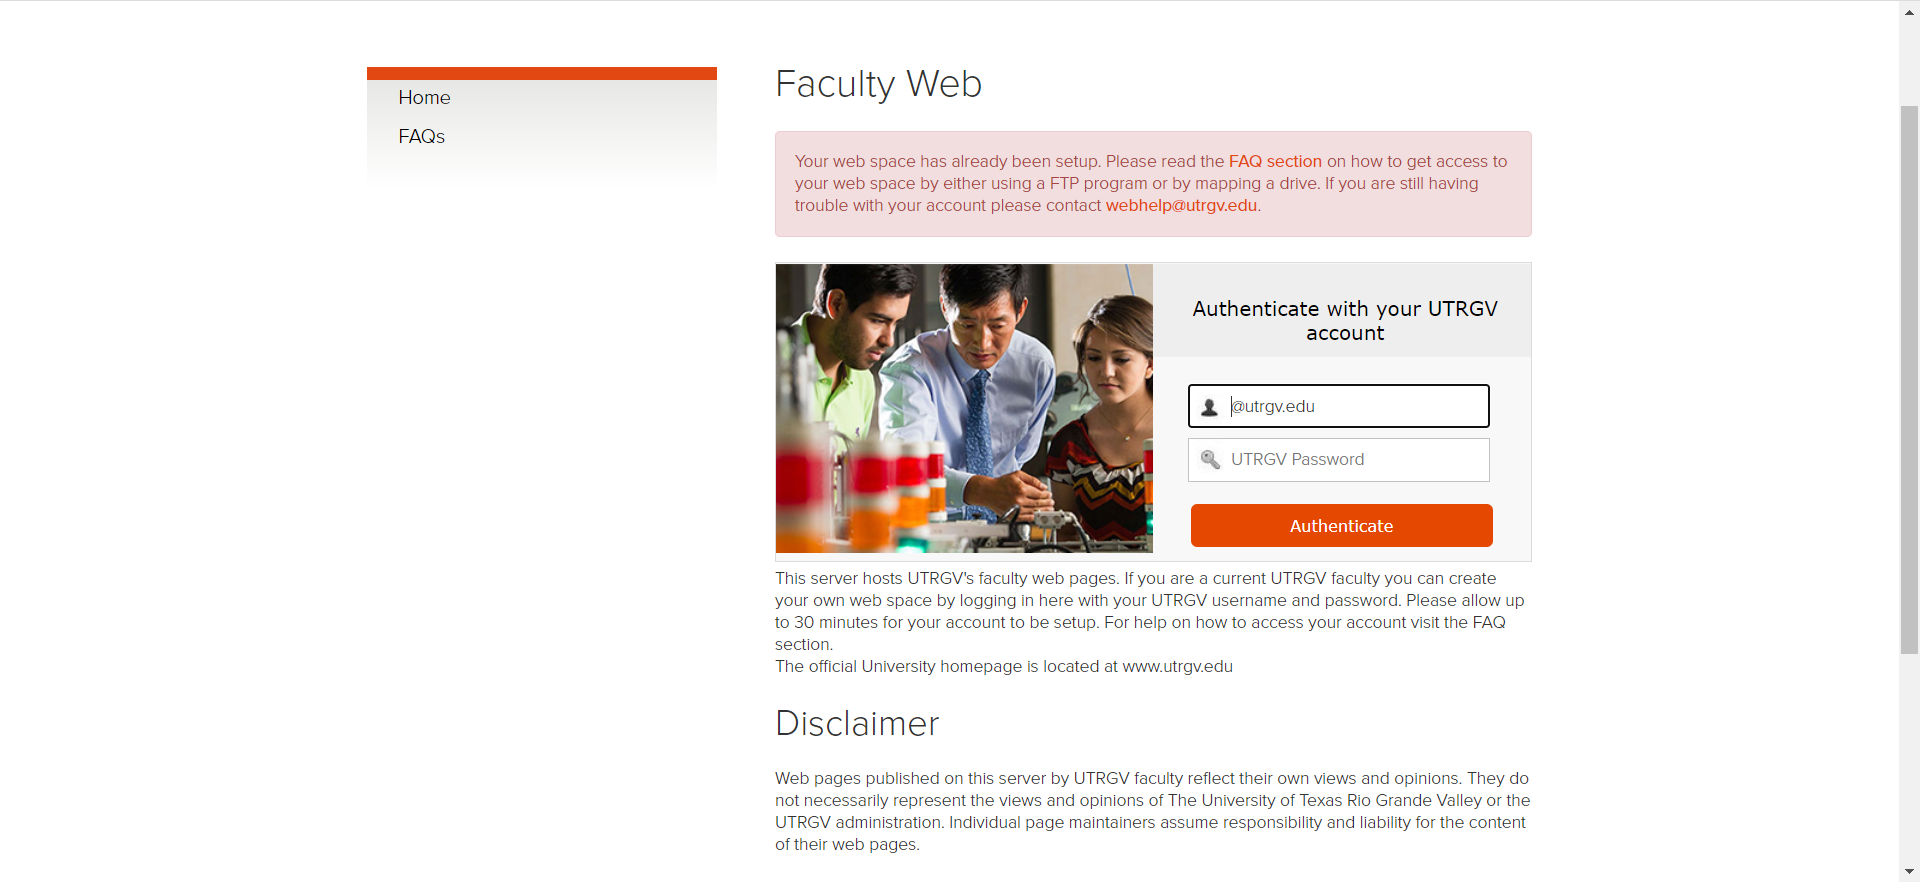Click www.utrgv.edu in the homepage text
This screenshot has width=1920, height=882.
(1177, 667)
